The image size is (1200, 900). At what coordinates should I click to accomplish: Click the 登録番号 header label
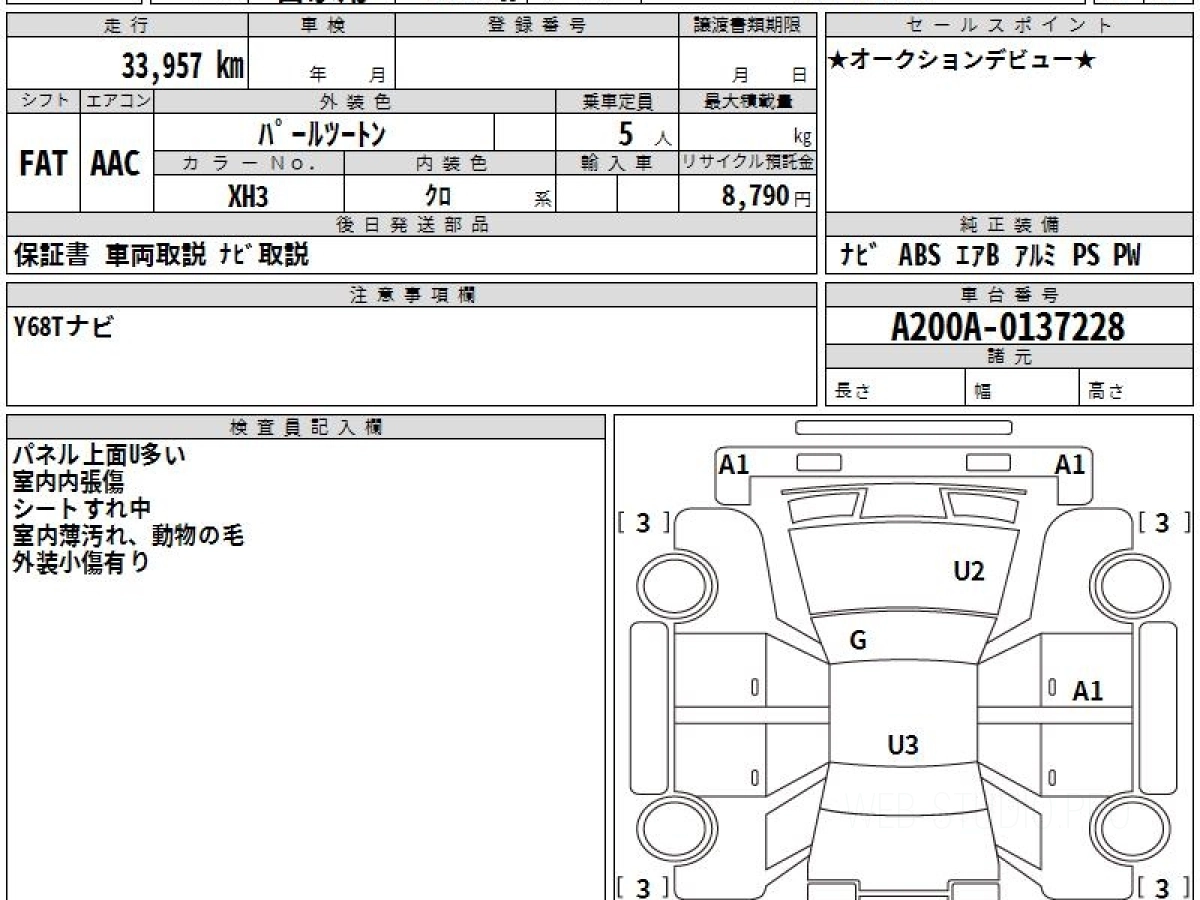536,25
